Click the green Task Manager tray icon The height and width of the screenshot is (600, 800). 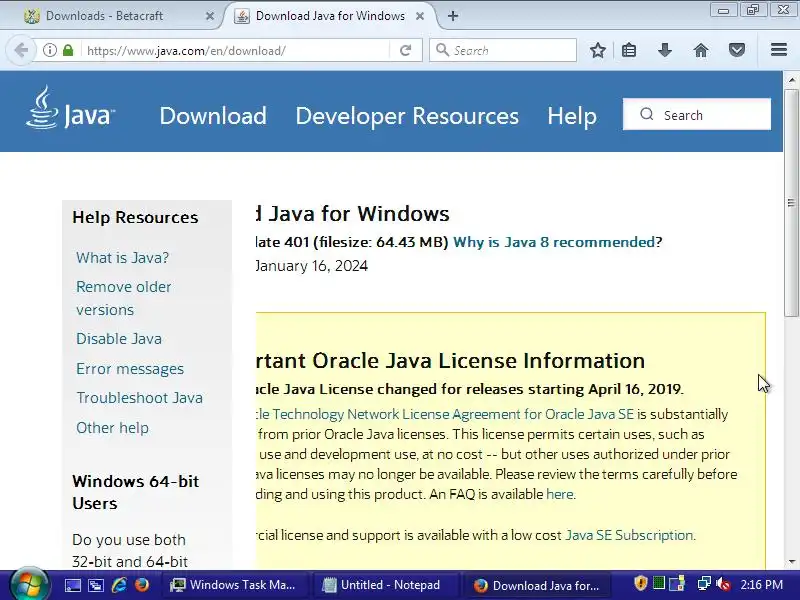(x=659, y=583)
